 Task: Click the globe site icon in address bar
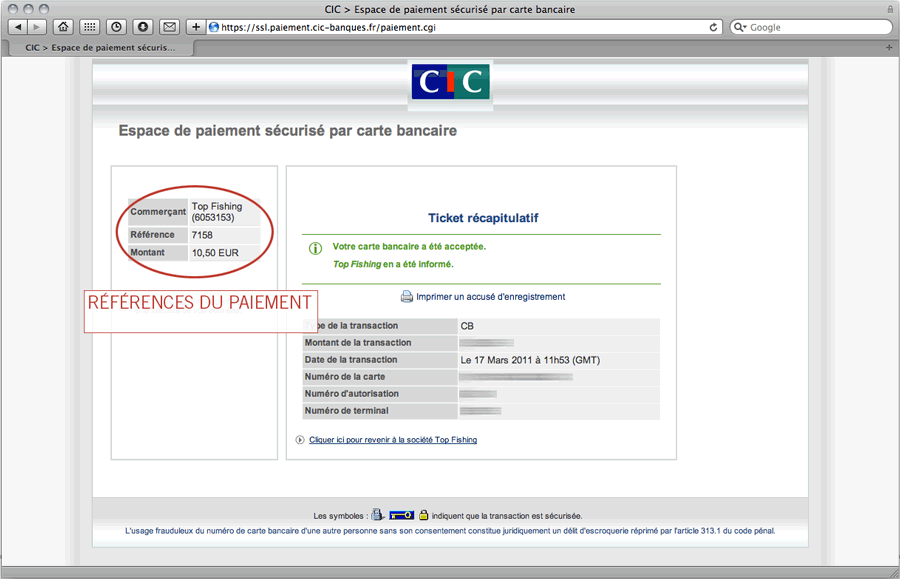click(214, 27)
